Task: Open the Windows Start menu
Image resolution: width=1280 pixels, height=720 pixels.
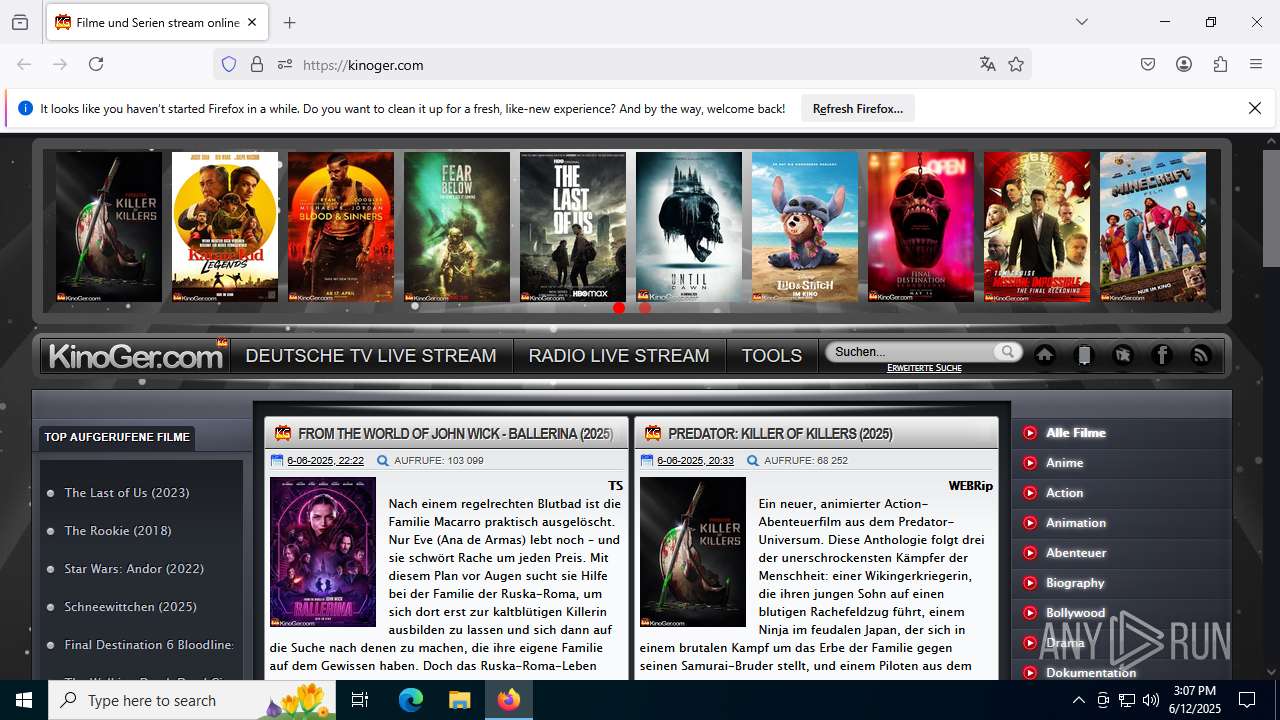Action: (x=24, y=700)
